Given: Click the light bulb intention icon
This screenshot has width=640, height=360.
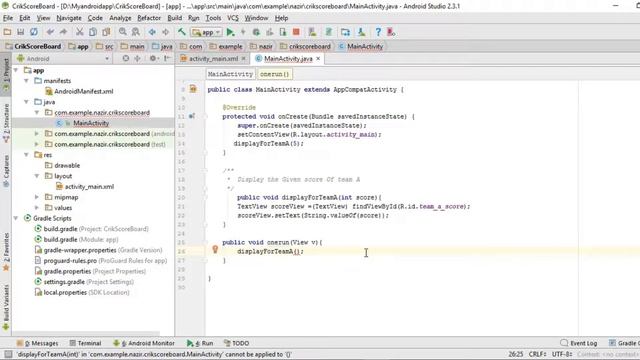Looking at the screenshot, I should (x=215, y=249).
